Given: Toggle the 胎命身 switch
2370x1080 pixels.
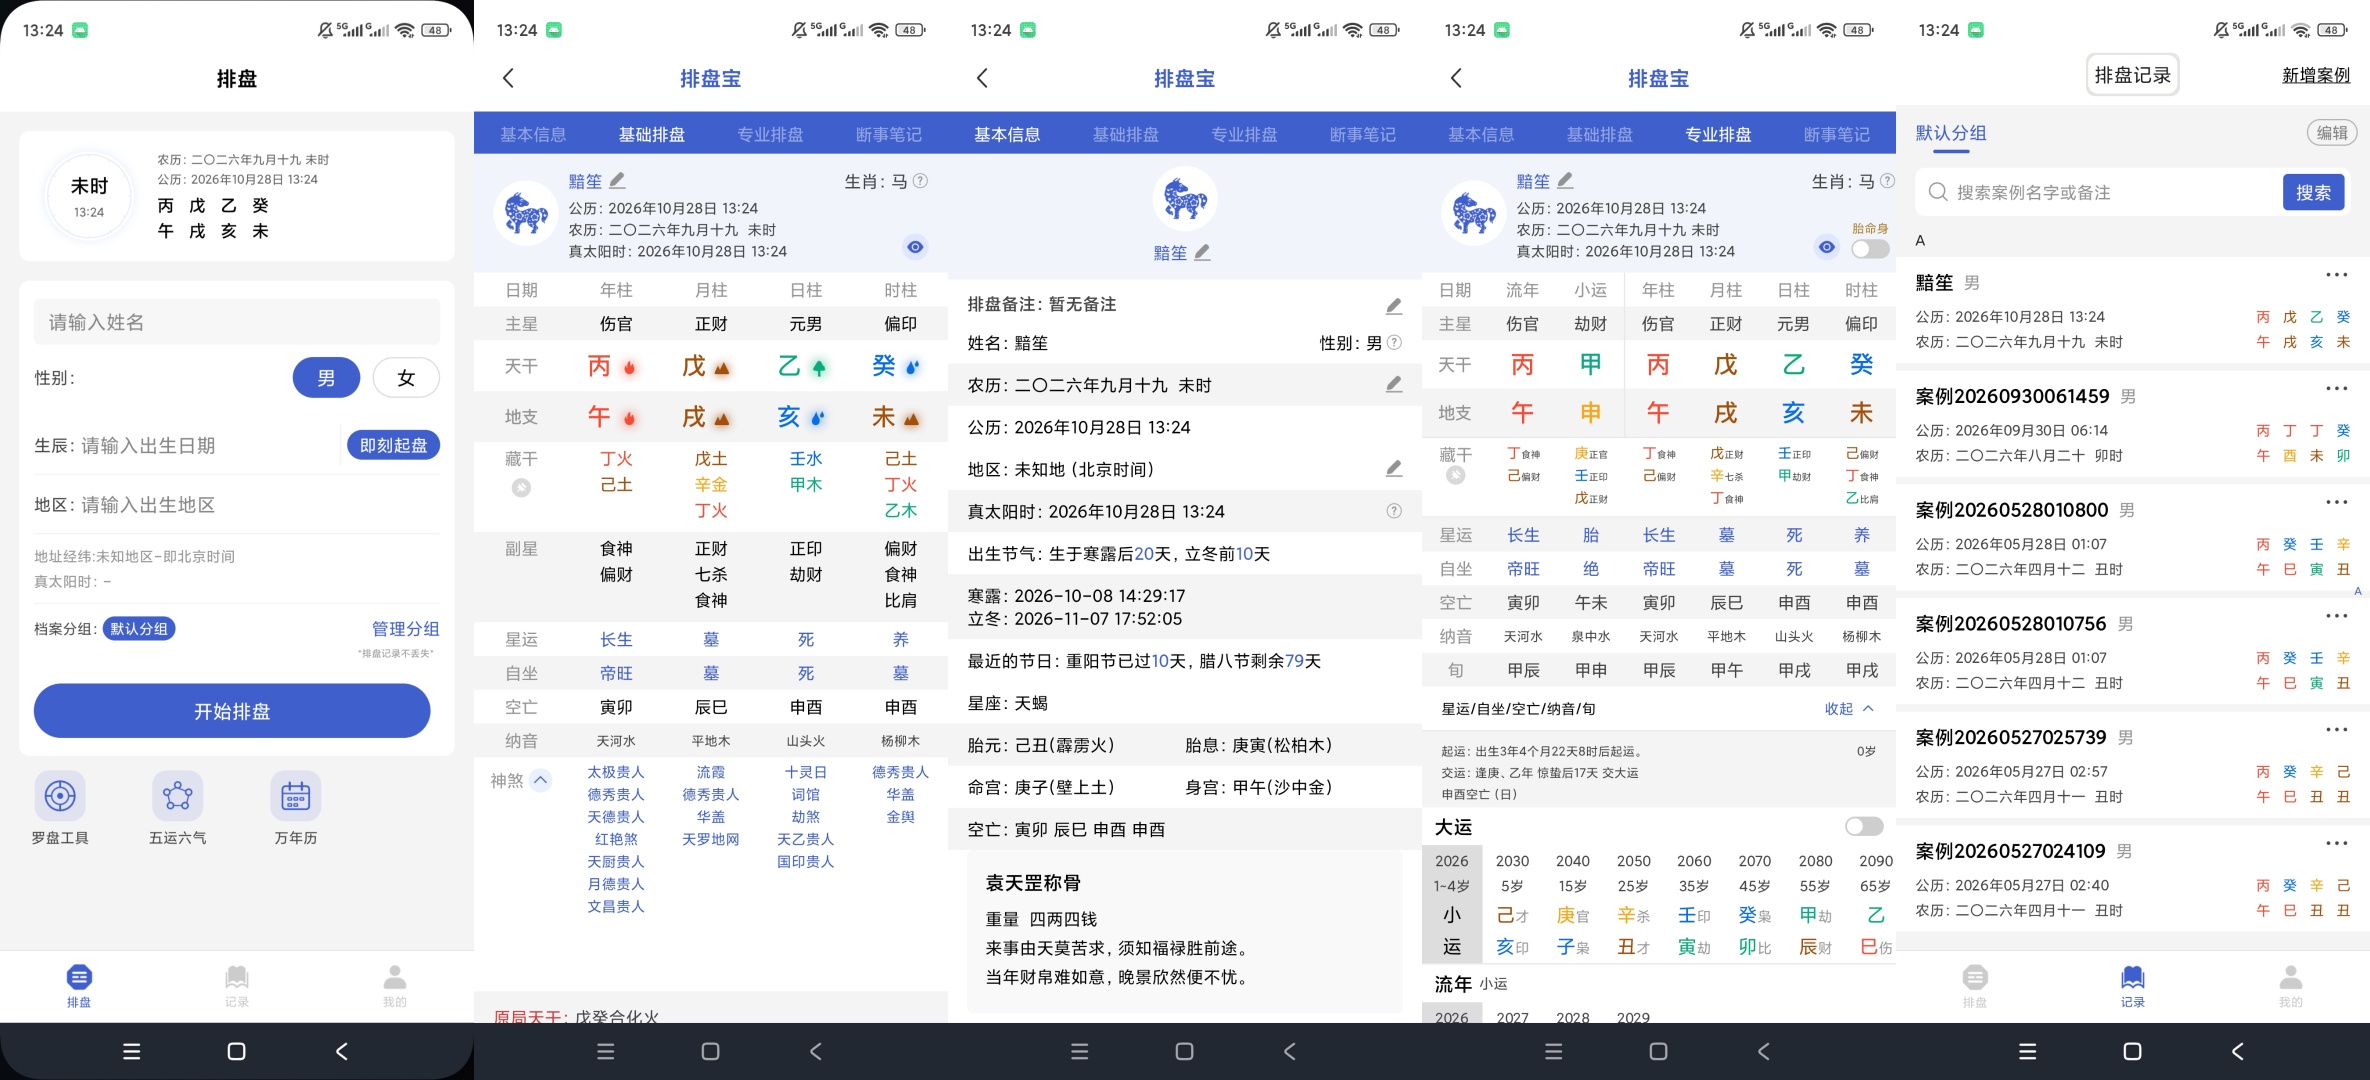Looking at the screenshot, I should (1870, 249).
